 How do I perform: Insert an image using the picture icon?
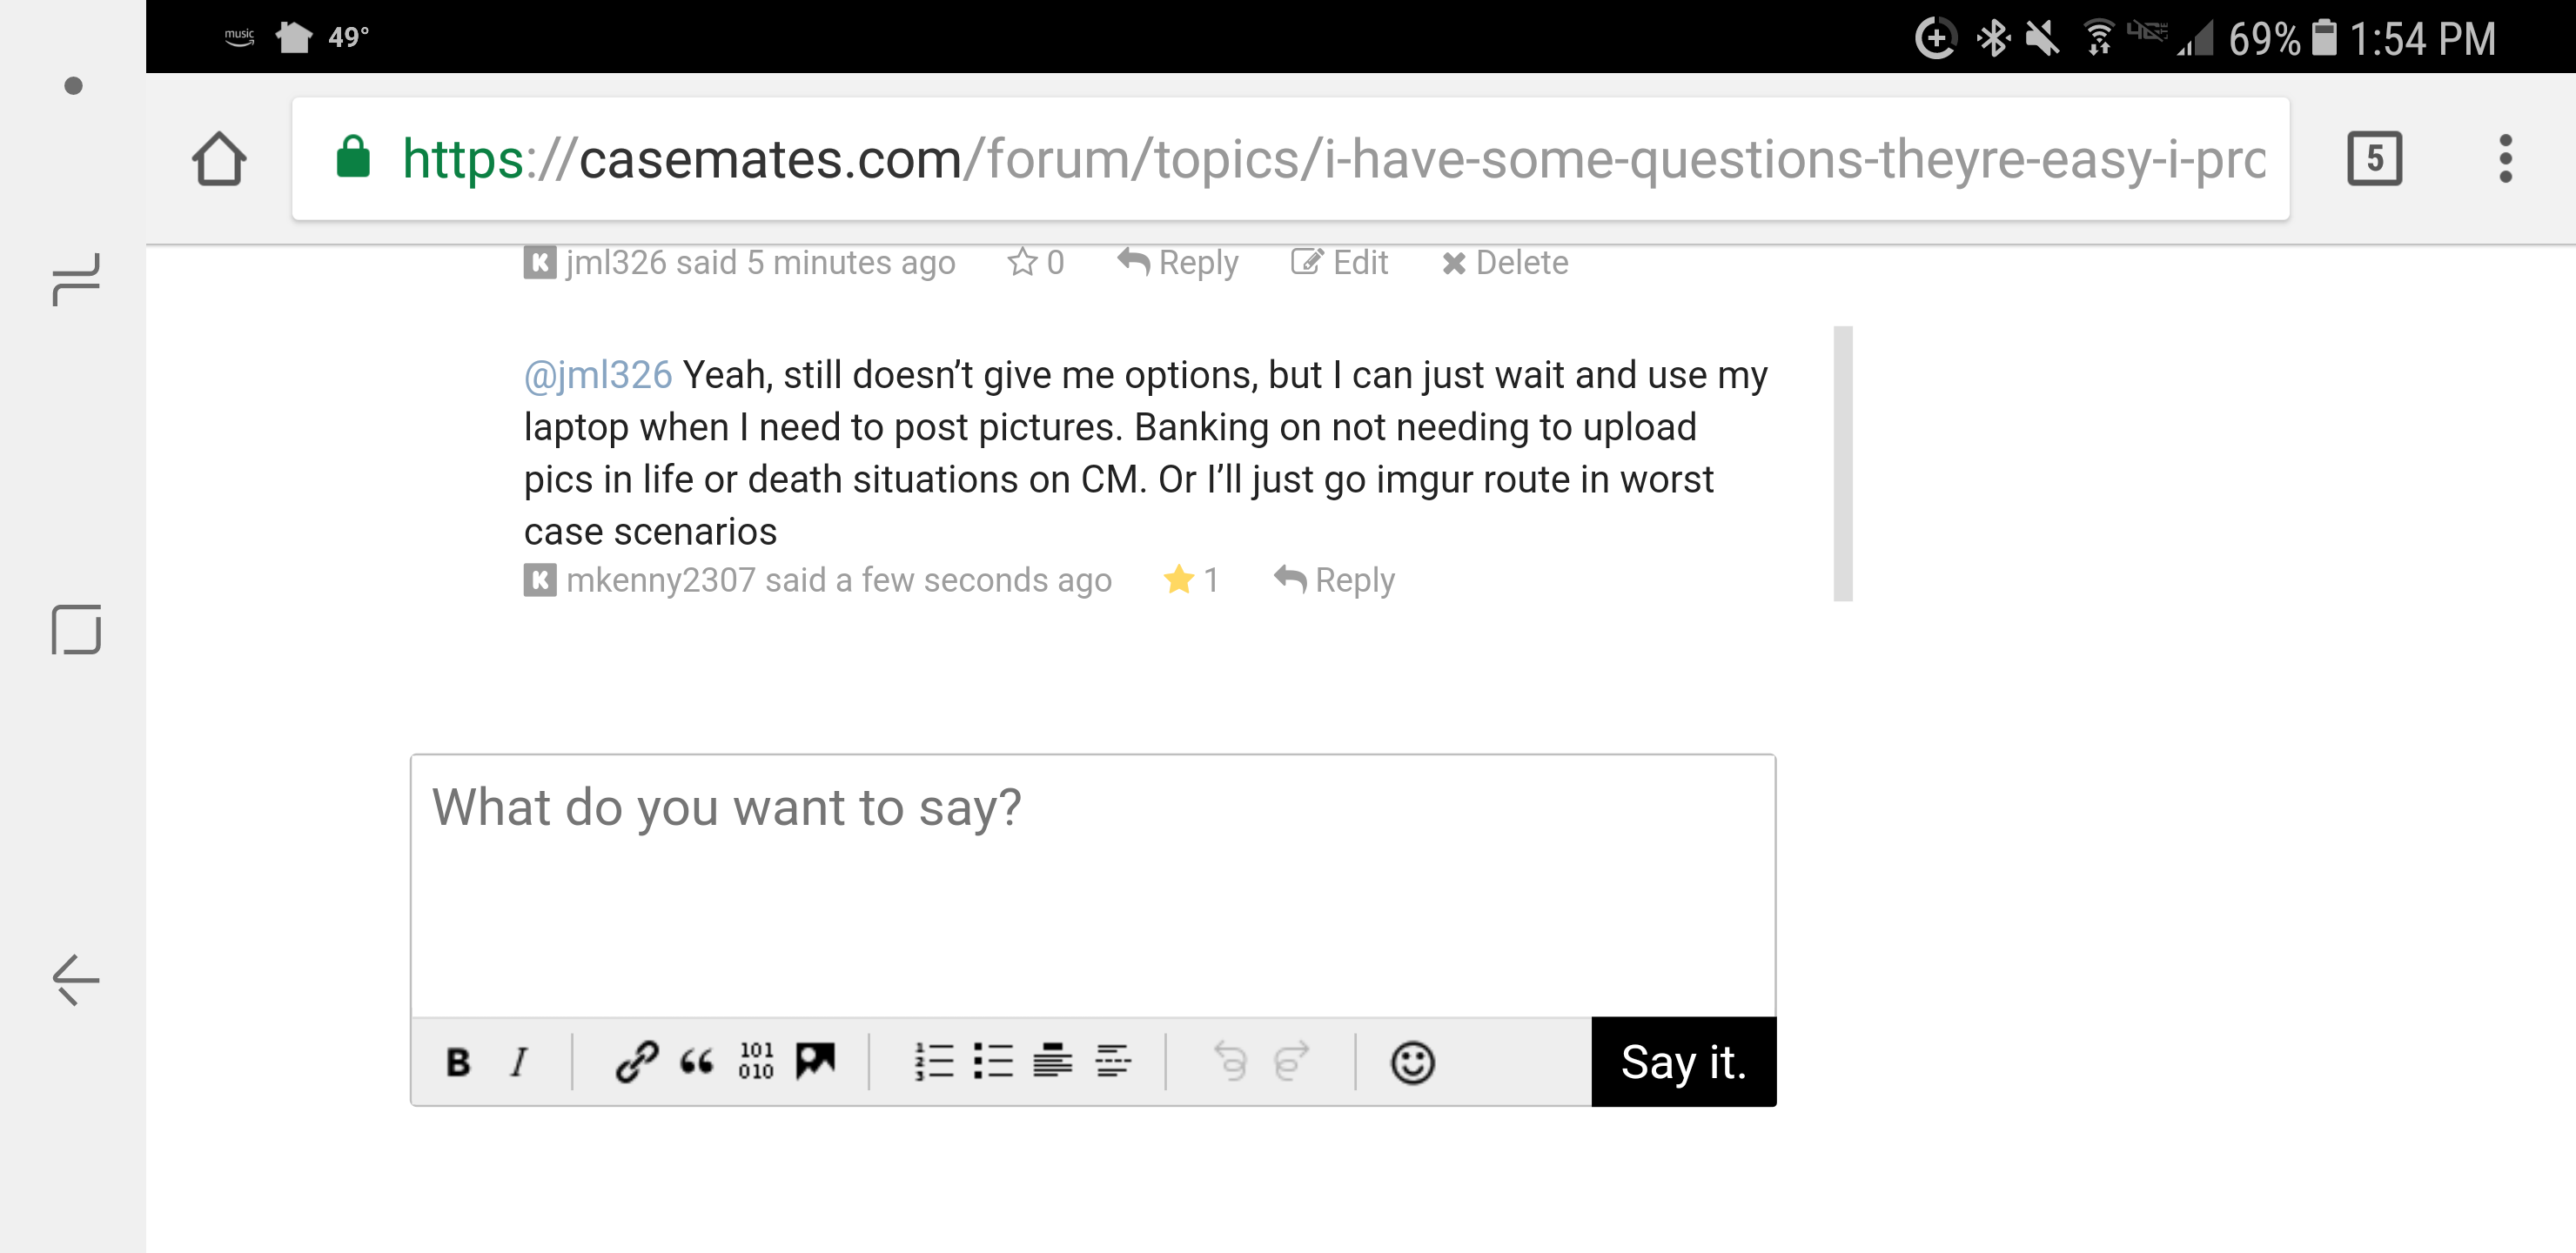point(816,1062)
